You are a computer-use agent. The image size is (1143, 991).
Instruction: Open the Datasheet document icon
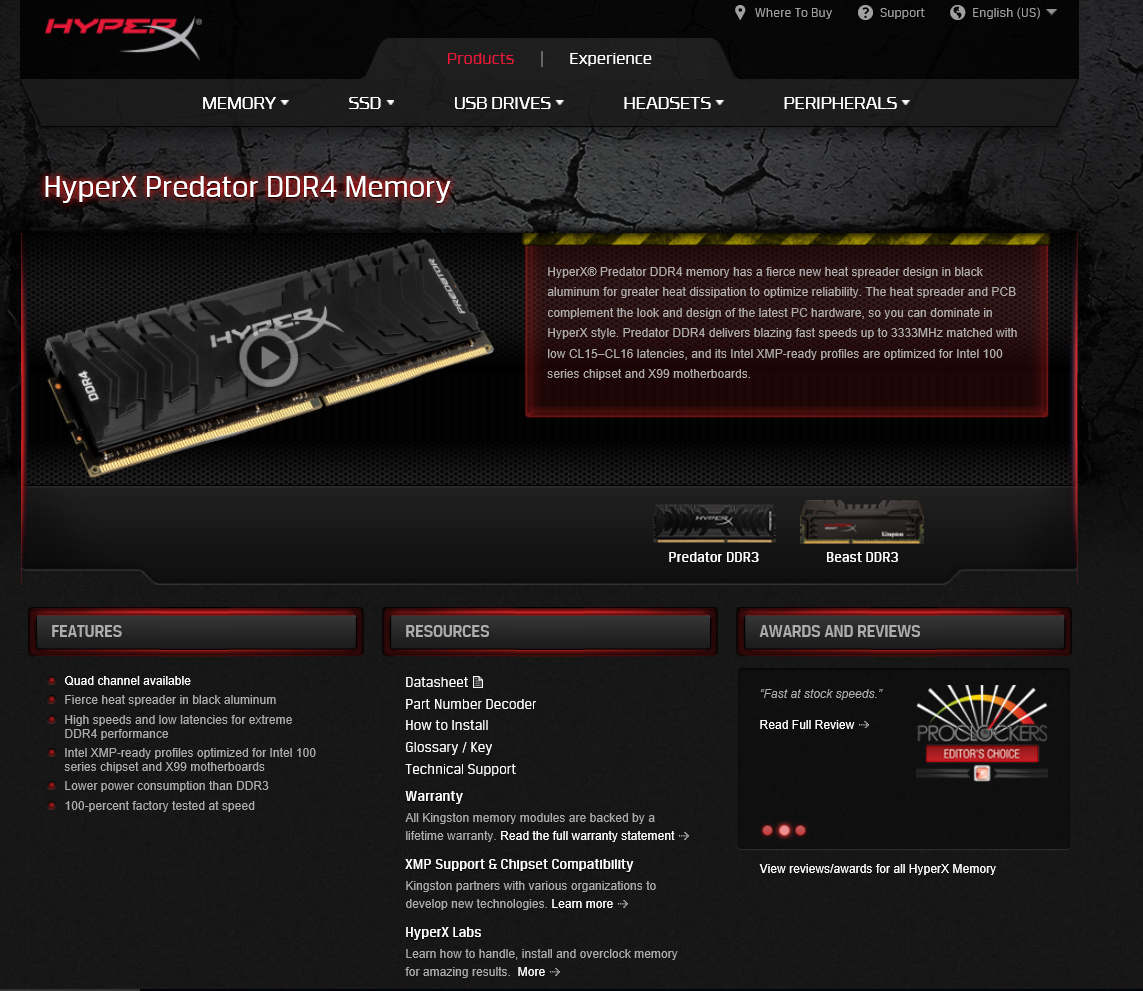point(478,682)
